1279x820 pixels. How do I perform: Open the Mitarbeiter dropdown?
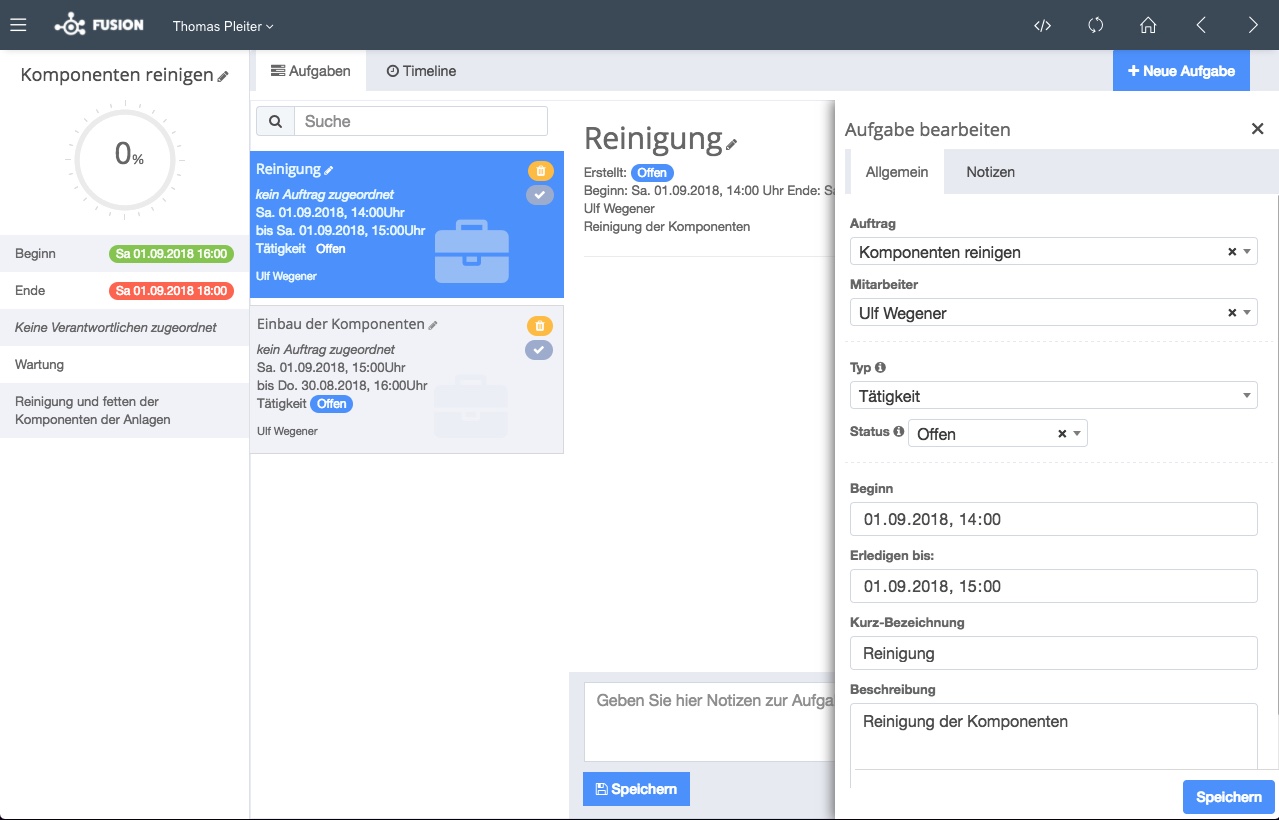[1054, 313]
